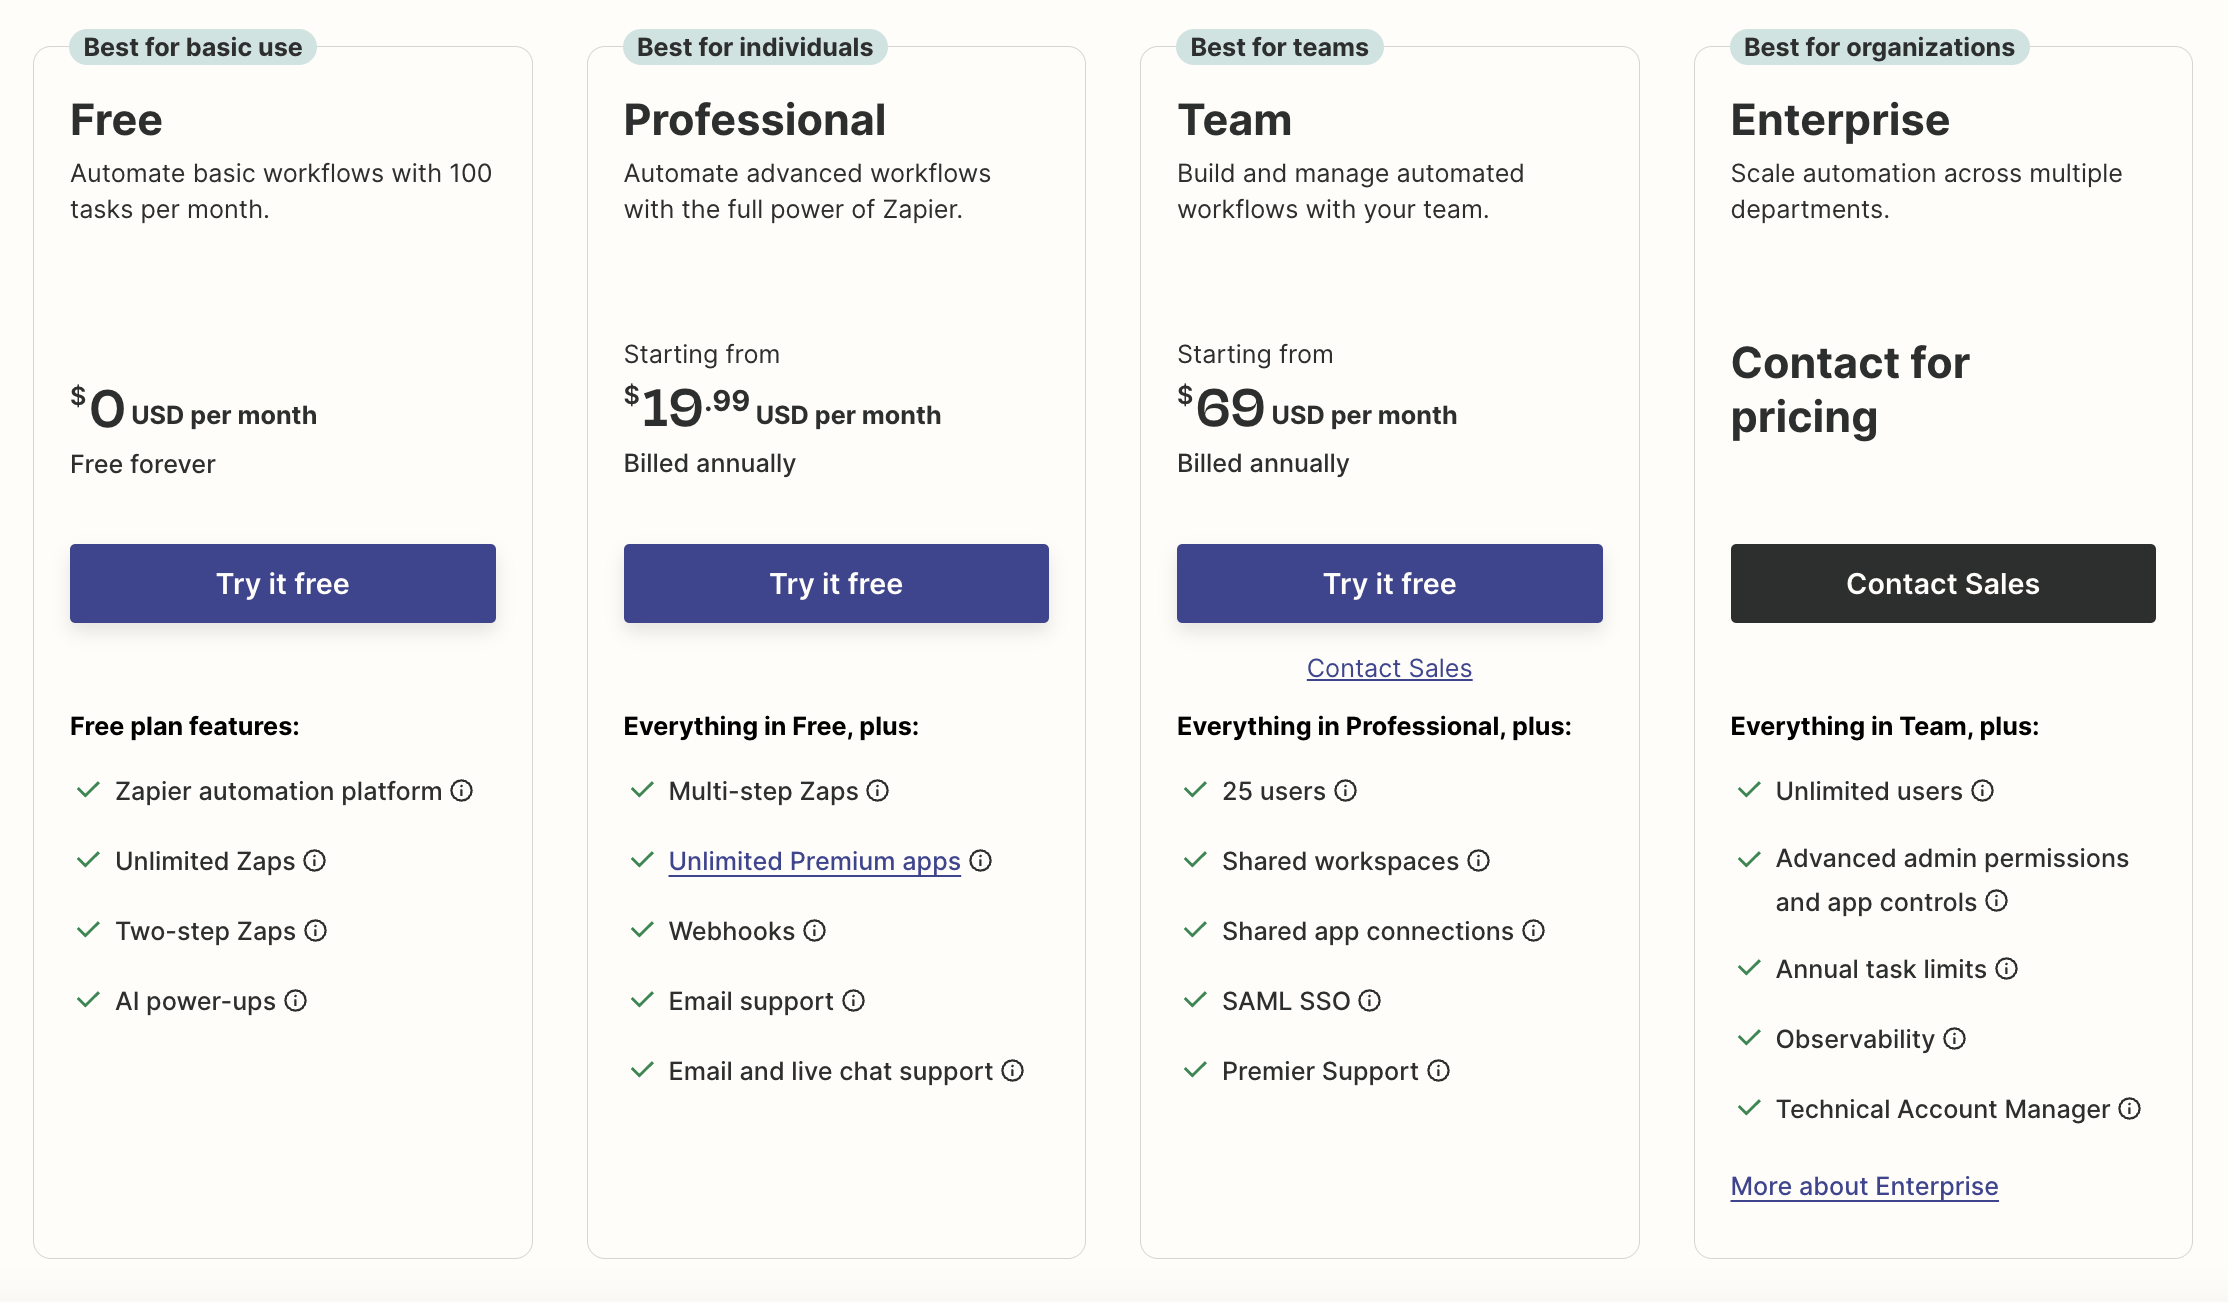Click info icon next to Zapier automation platform

pyautogui.click(x=461, y=791)
